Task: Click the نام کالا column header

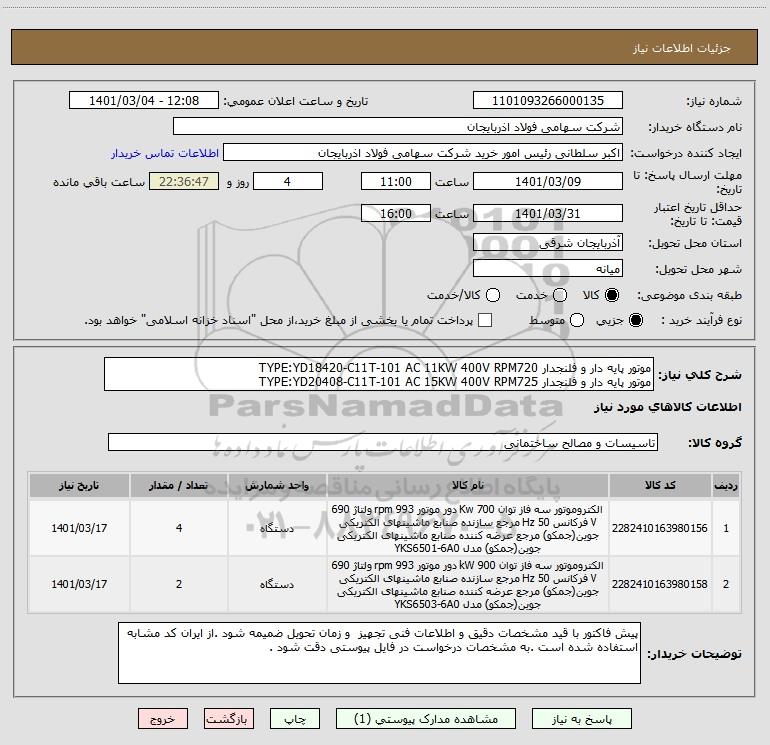Action: [x=468, y=486]
